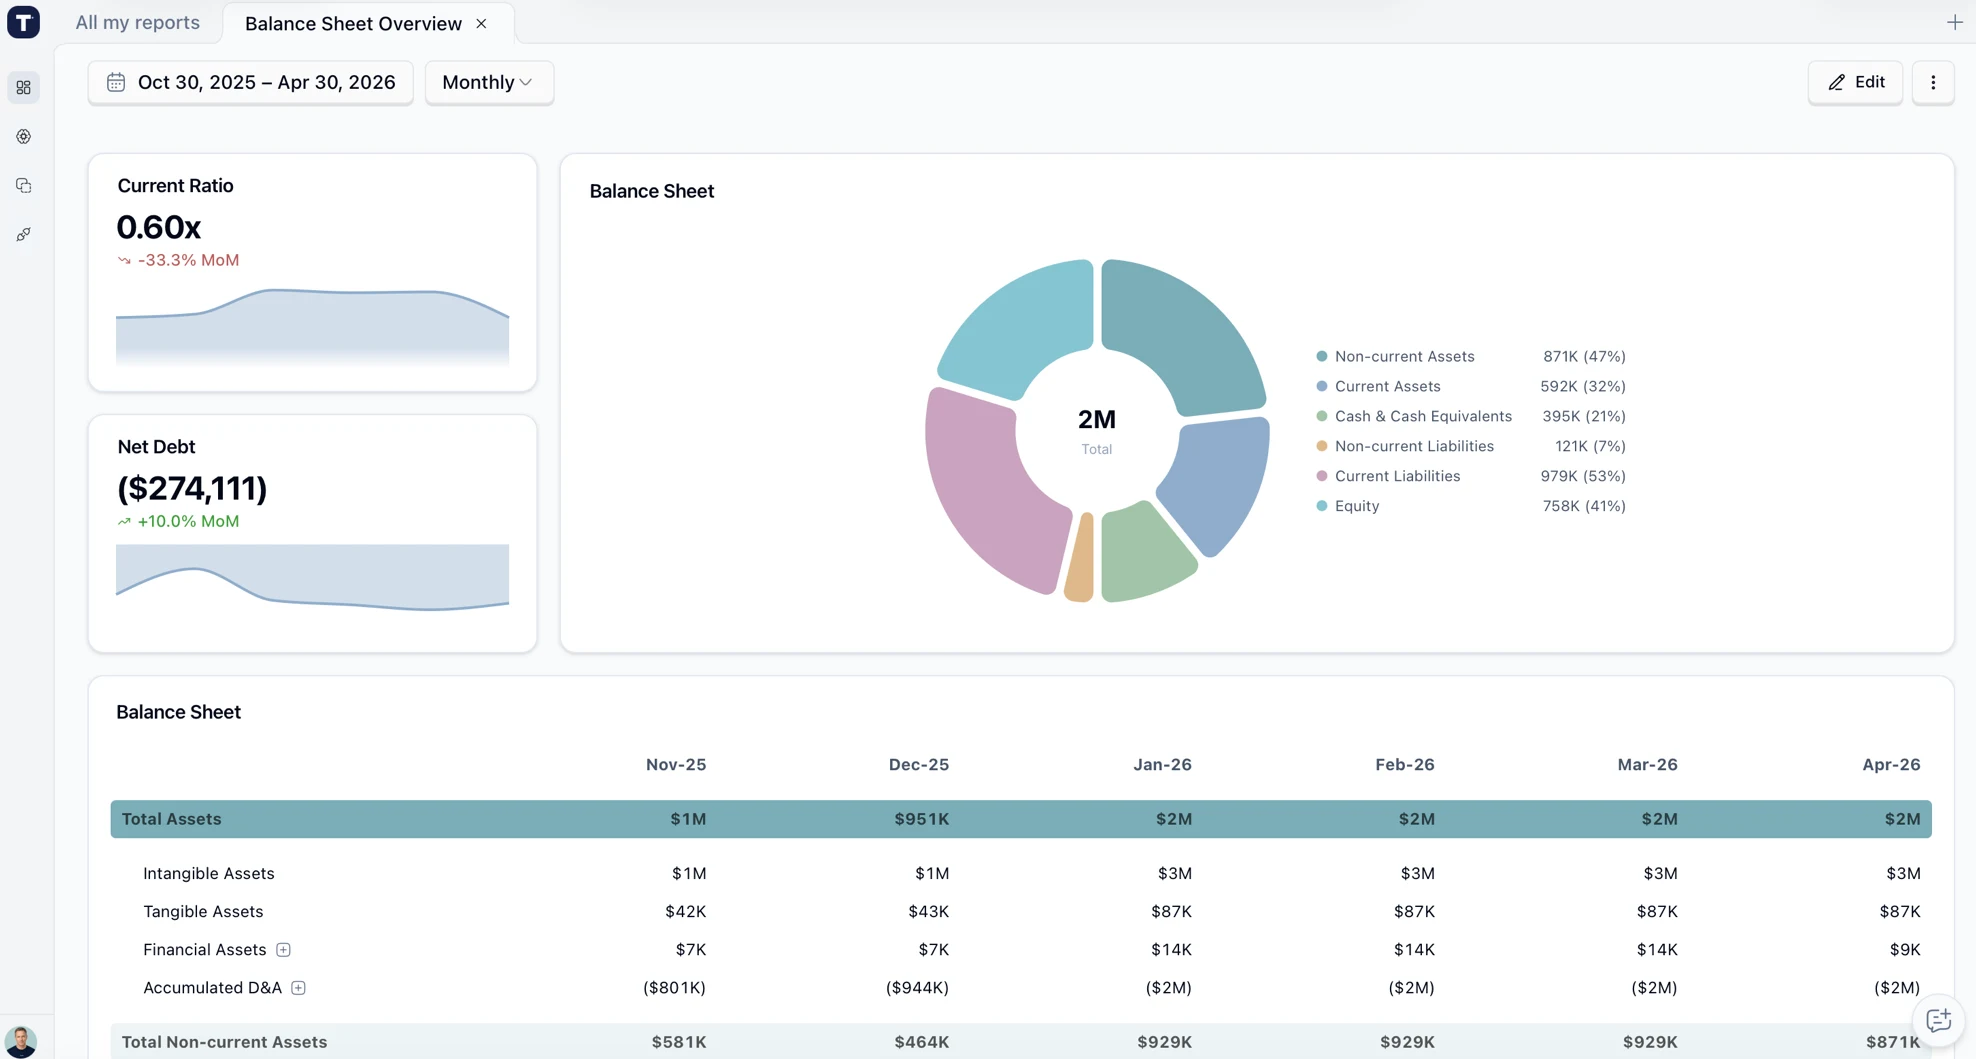Click the Current Liabilities legend dot

point(1322,476)
